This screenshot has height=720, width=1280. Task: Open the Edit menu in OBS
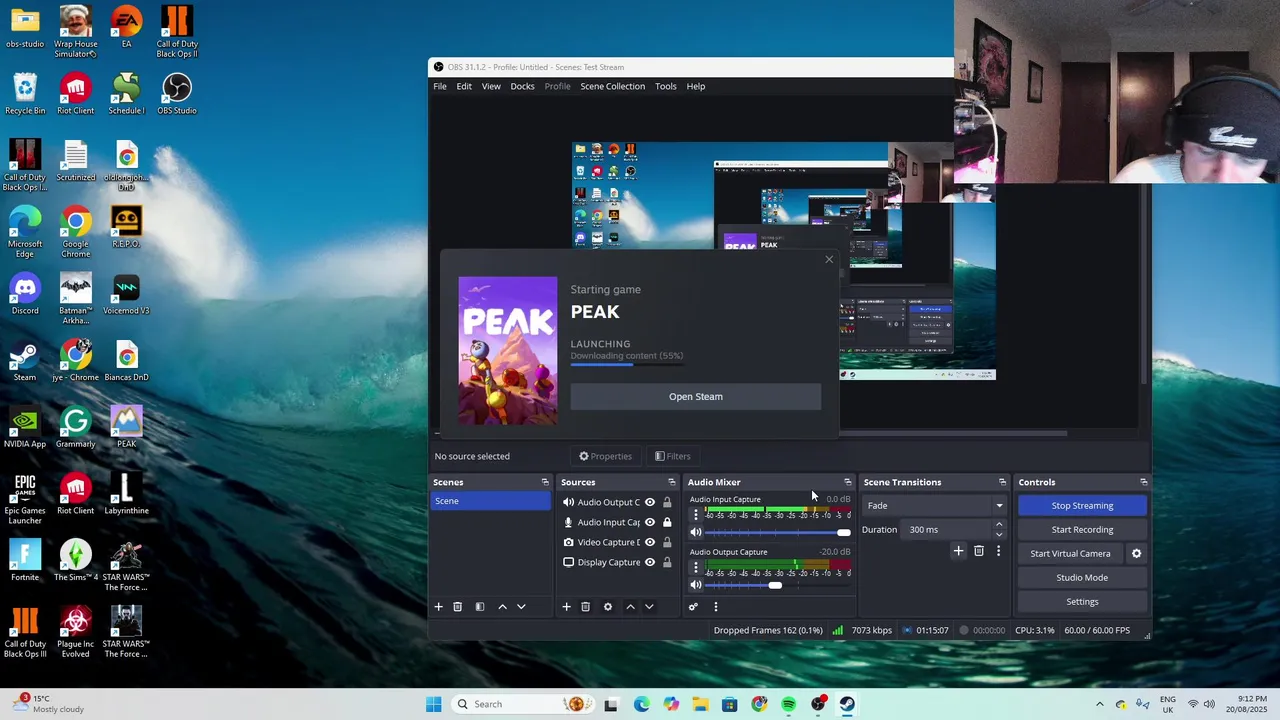pos(464,86)
